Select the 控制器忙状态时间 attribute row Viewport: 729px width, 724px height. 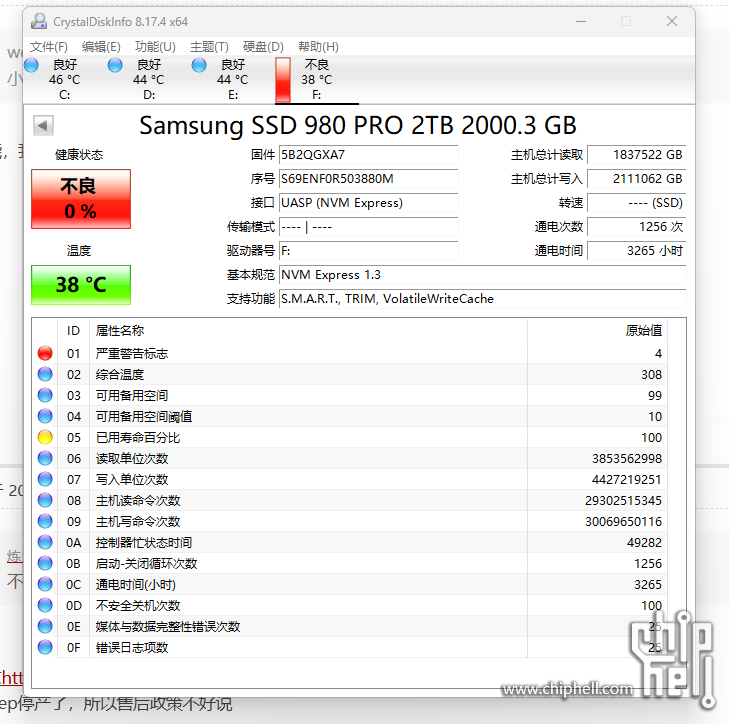pos(351,543)
